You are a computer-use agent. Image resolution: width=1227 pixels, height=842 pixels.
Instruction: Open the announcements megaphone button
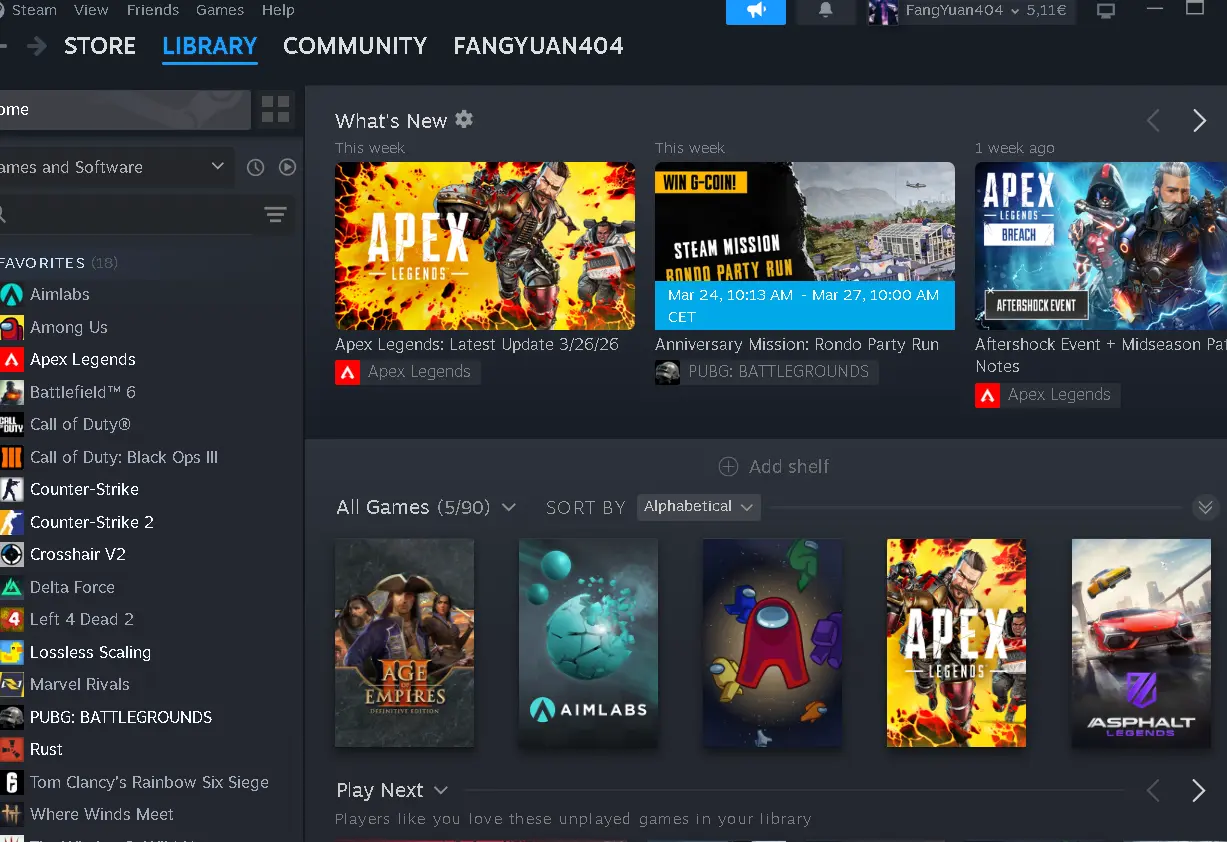[756, 11]
